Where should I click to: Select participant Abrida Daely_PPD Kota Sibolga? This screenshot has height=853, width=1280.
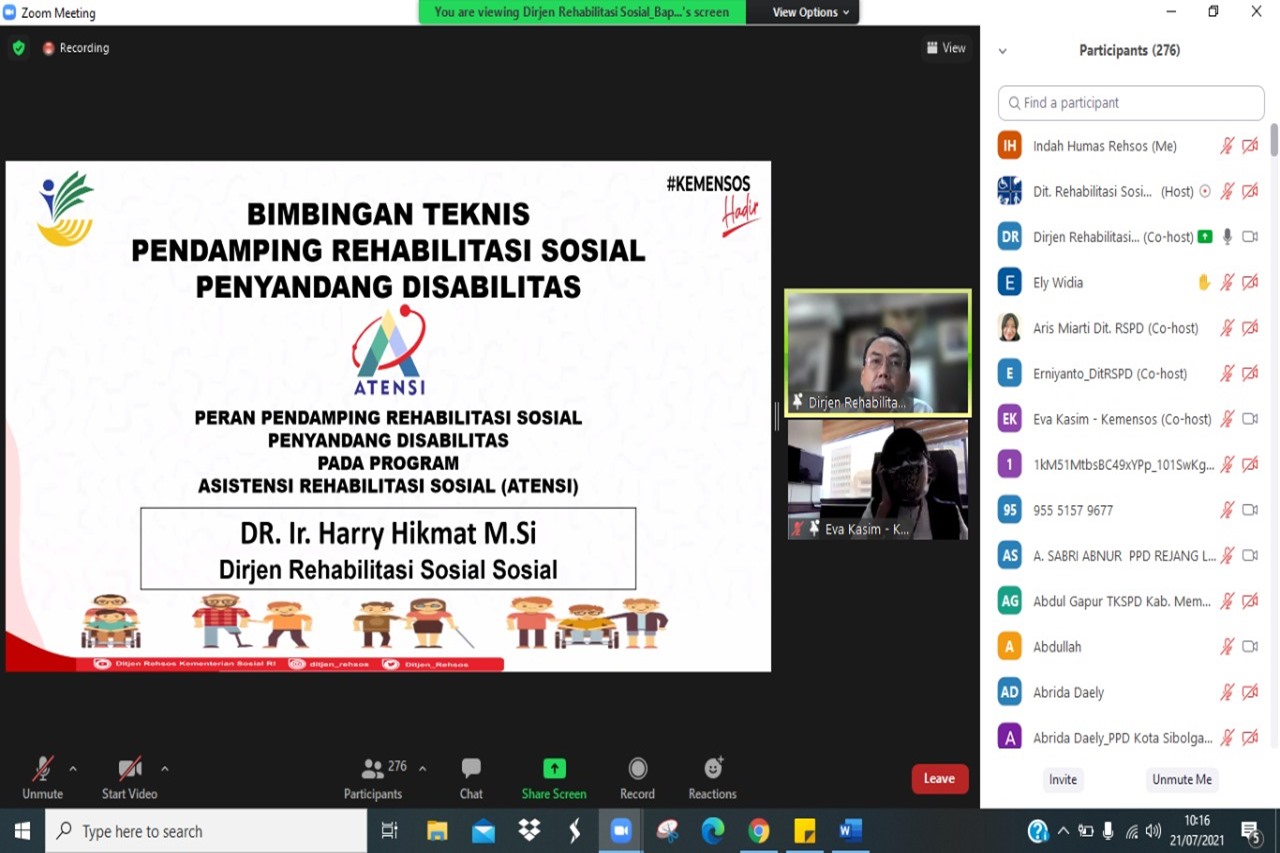tap(1131, 738)
